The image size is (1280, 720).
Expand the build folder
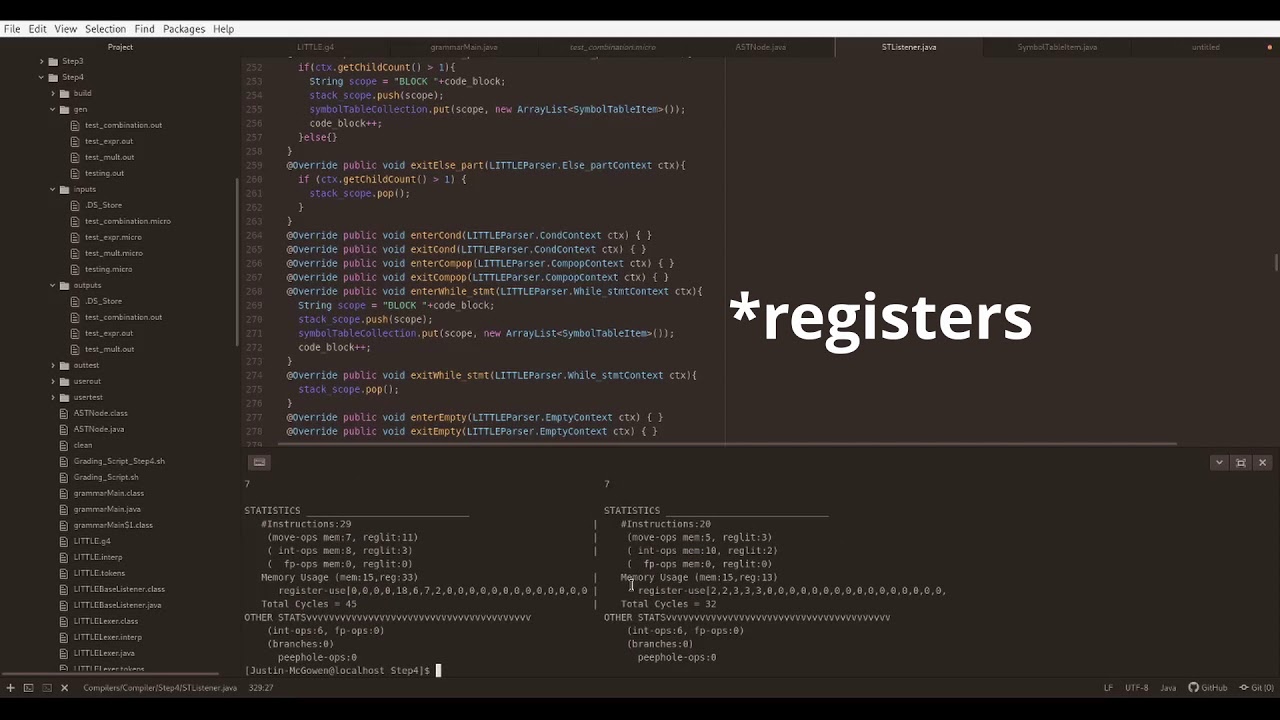(53, 93)
